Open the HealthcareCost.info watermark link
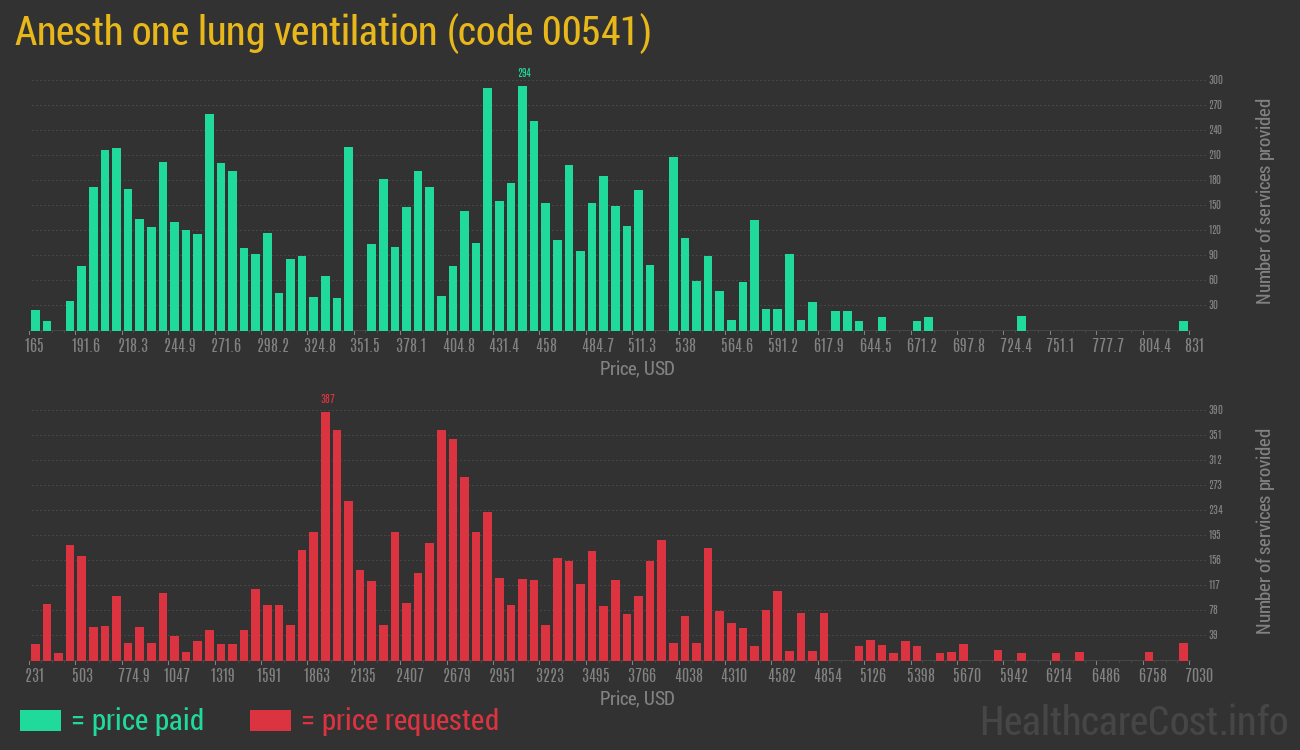This screenshot has width=1300, height=750. 1133,720
